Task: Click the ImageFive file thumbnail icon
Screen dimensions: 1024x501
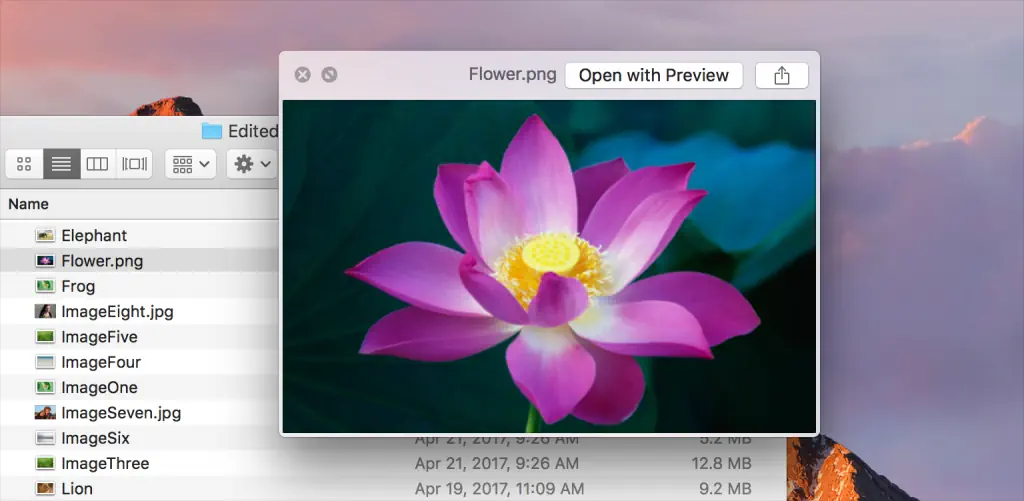Action: pos(45,337)
